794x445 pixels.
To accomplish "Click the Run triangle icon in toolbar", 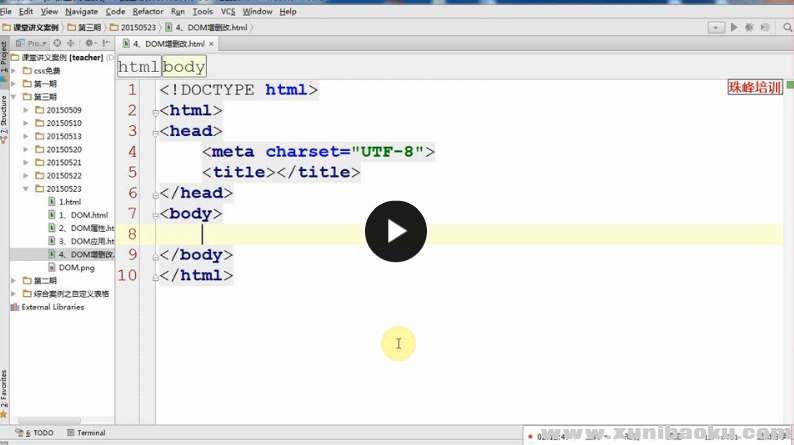I will coord(734,27).
